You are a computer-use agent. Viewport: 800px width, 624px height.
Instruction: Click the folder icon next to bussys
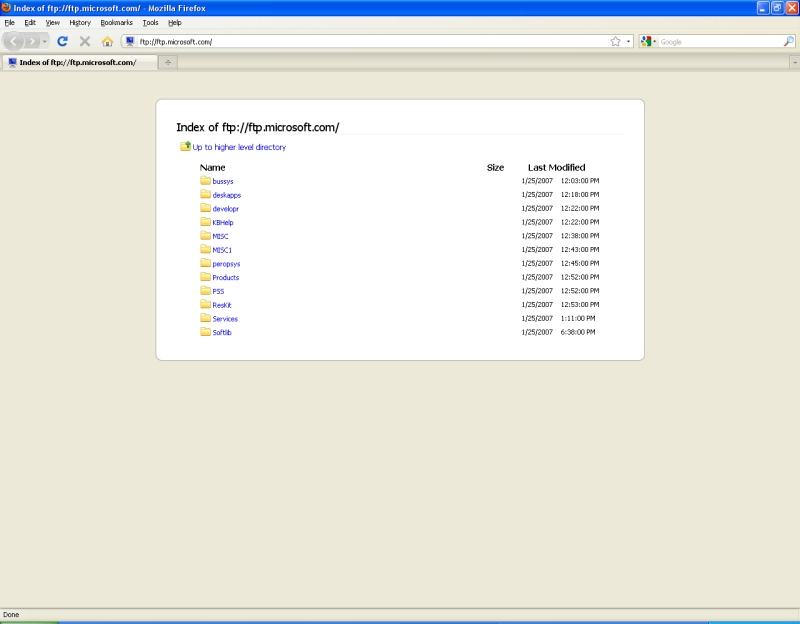point(205,180)
